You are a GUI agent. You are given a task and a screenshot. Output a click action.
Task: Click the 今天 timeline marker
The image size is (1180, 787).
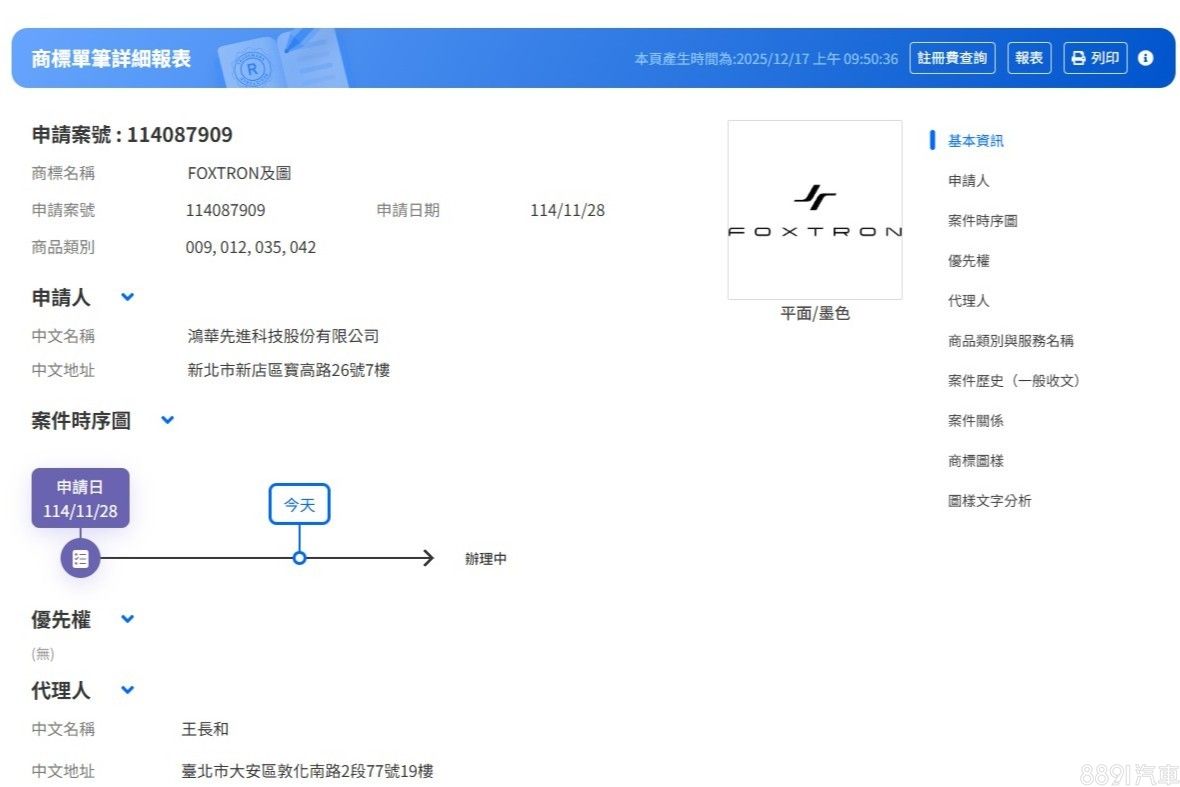click(x=299, y=505)
